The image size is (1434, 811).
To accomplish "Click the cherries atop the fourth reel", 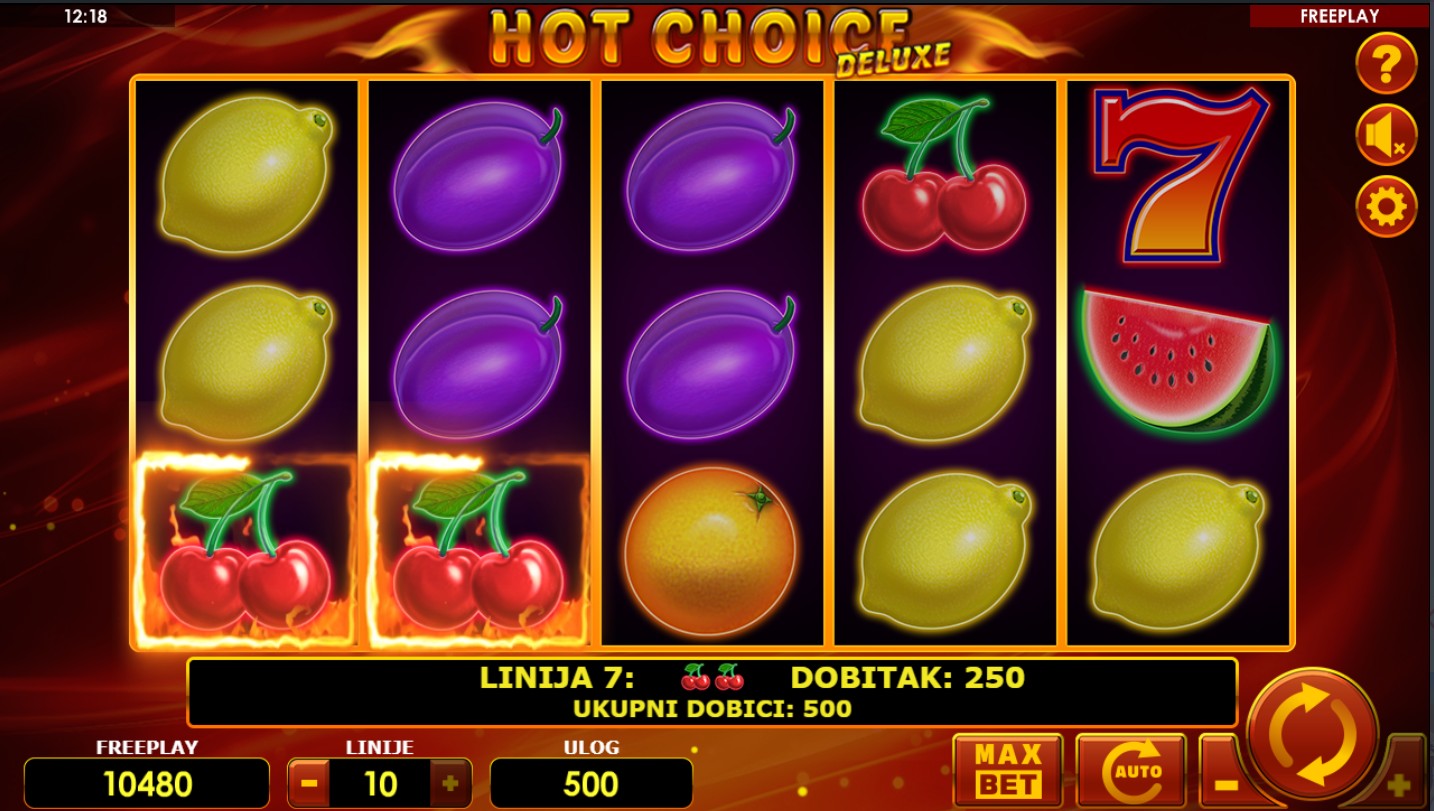I will [x=944, y=175].
